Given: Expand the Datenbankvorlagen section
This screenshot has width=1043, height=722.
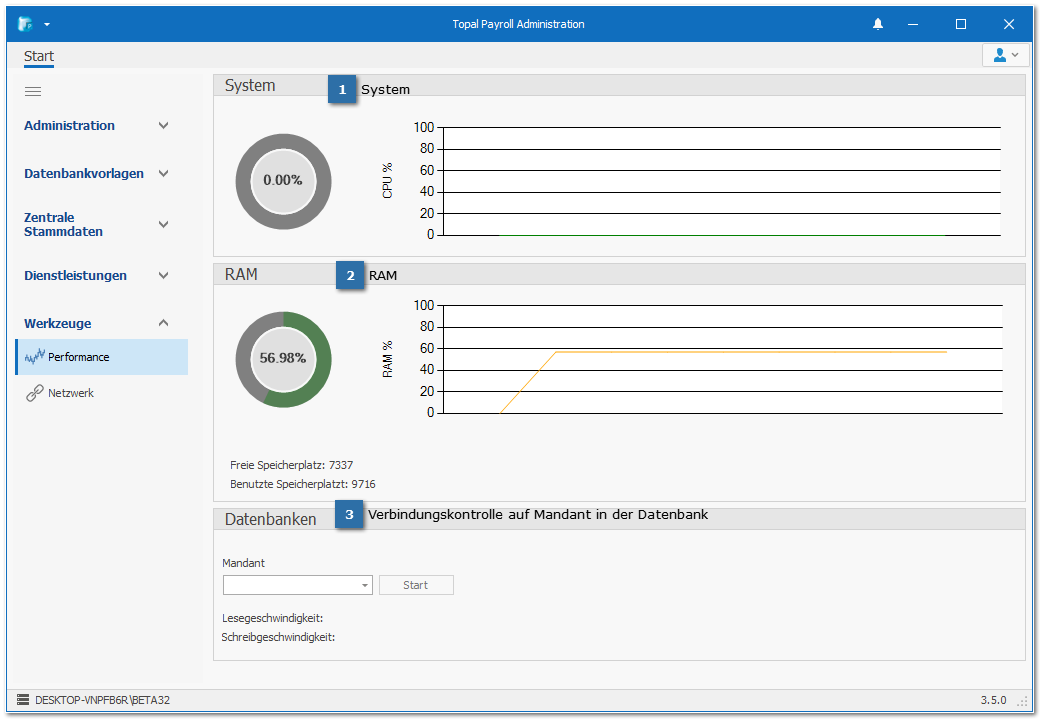Looking at the screenshot, I should tap(164, 174).
